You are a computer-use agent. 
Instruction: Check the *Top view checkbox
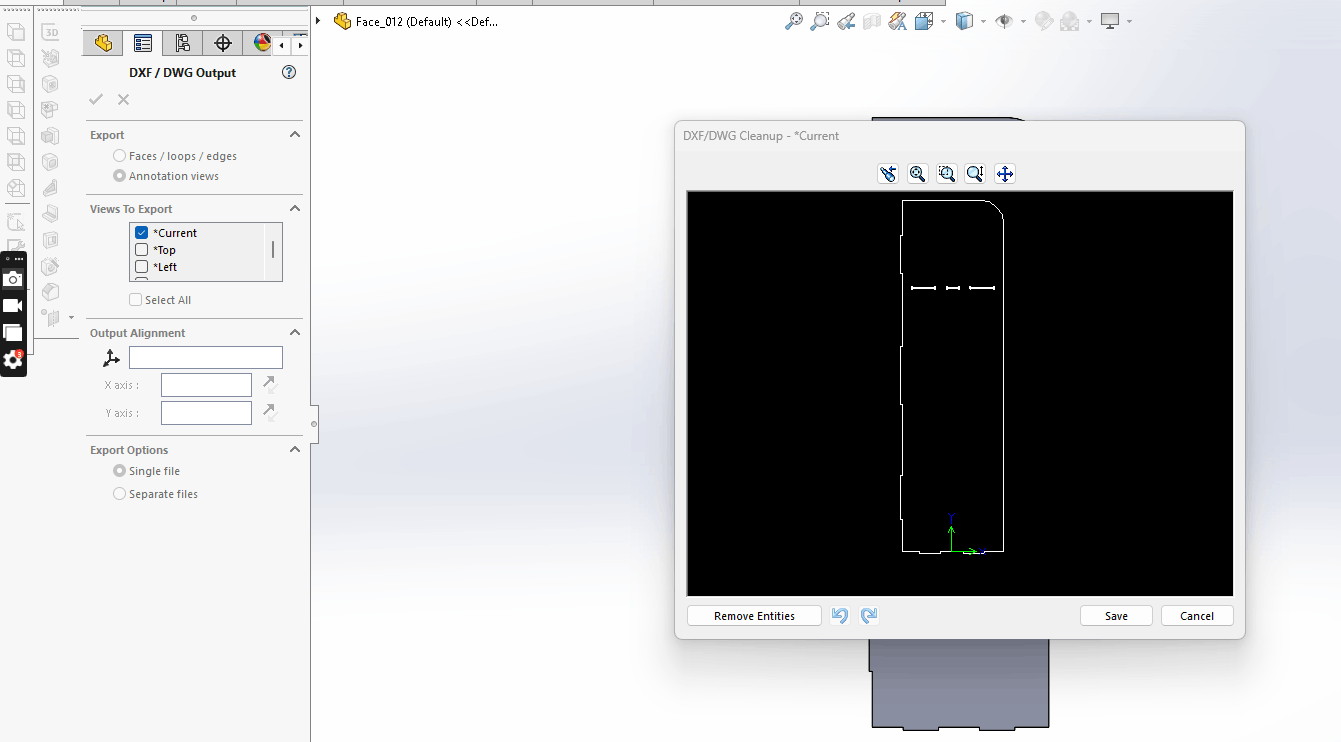142,250
